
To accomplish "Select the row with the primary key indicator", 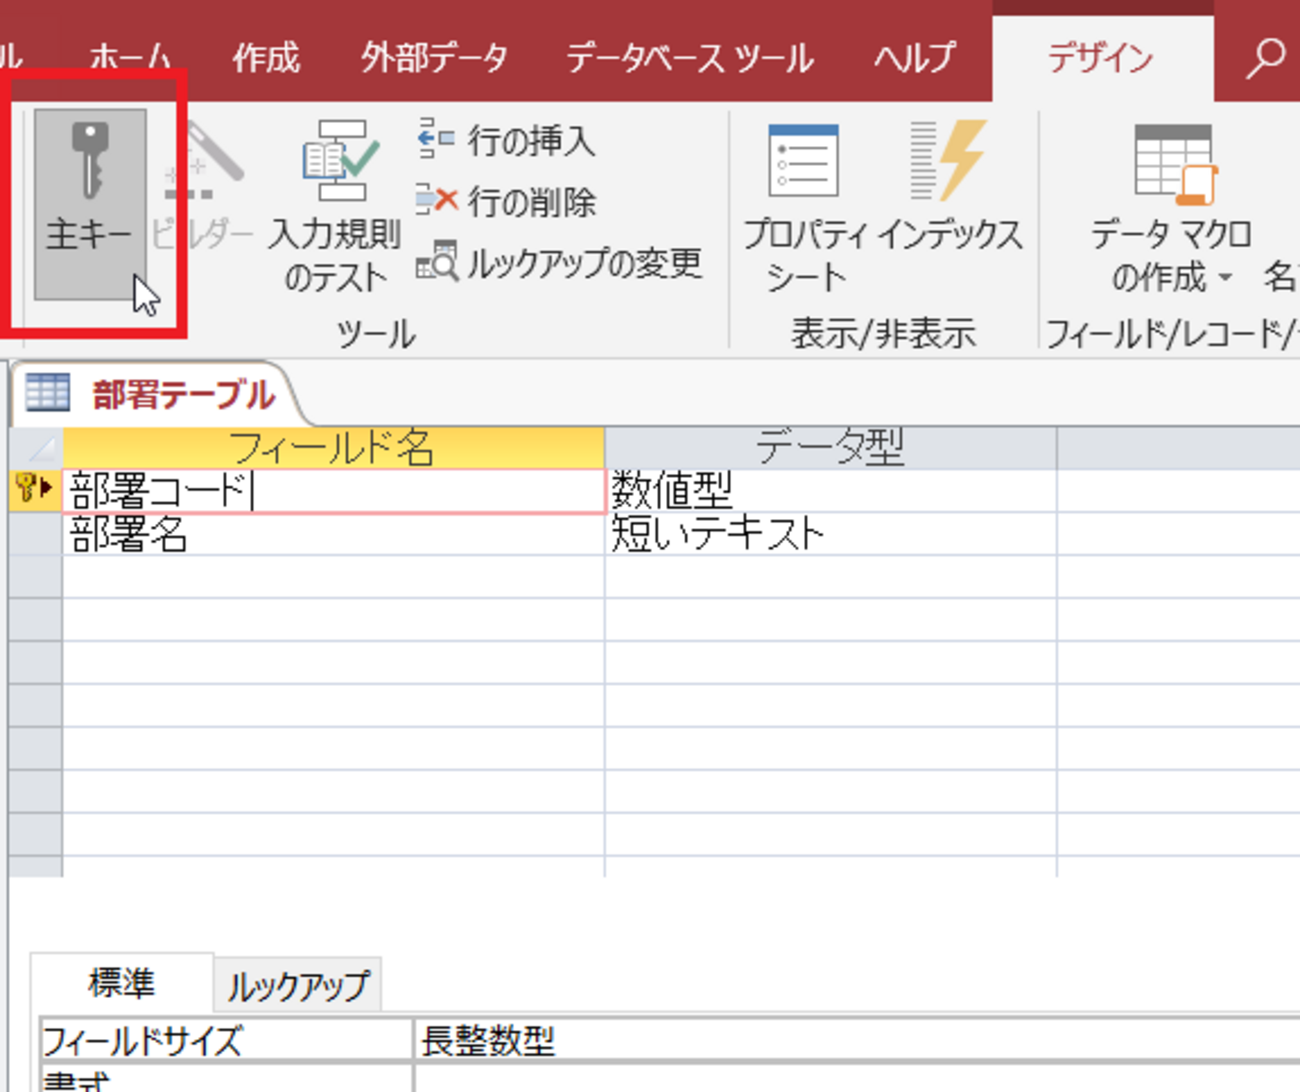I will click(x=35, y=490).
